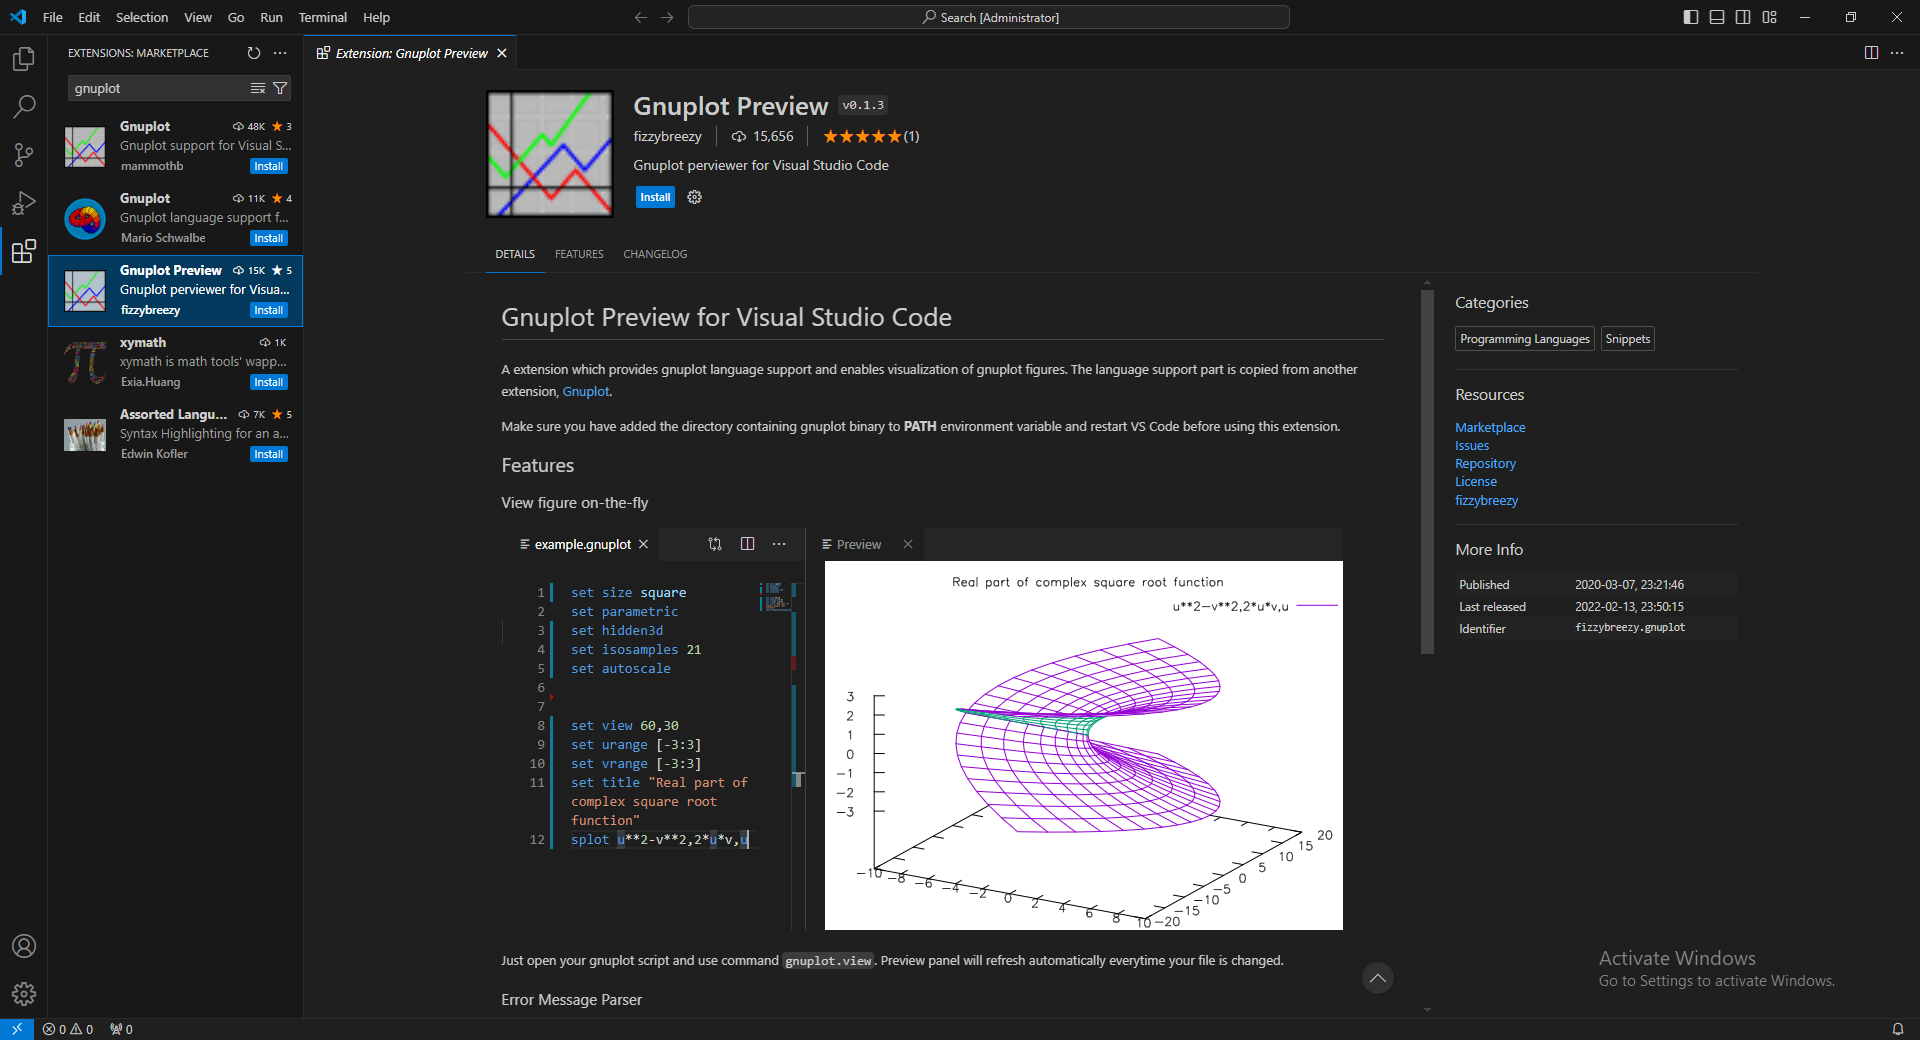This screenshot has height=1040, width=1920.
Task: Open the forwarded ports status item
Action: pos(121,1029)
